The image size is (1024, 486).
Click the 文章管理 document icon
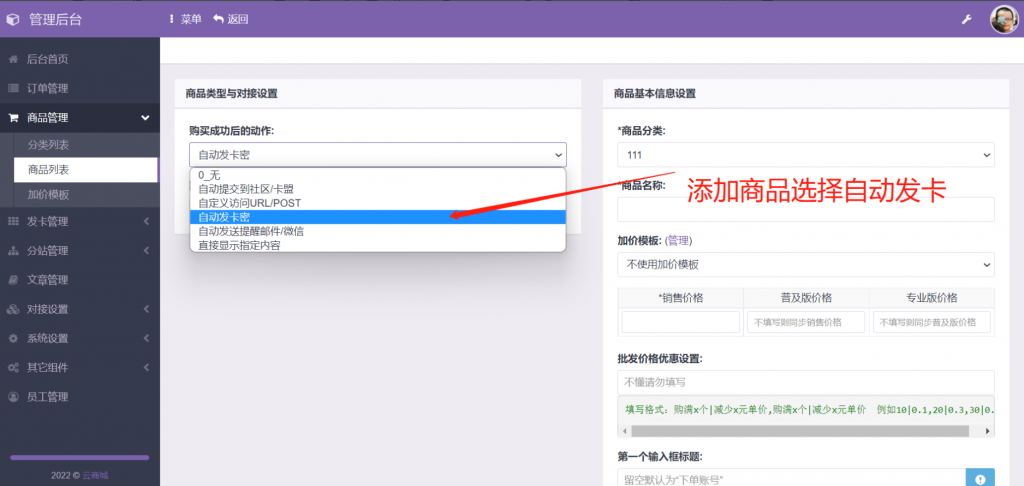(13, 280)
